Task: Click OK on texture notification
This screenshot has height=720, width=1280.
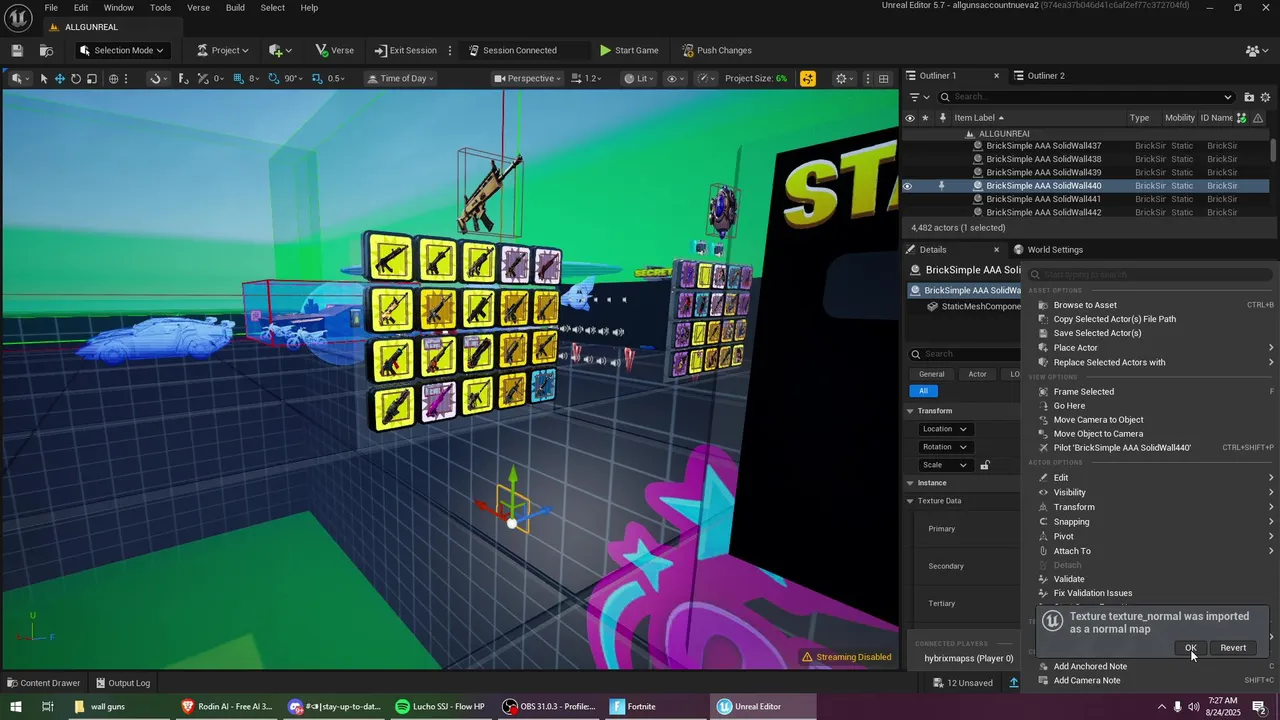Action: pyautogui.click(x=1190, y=648)
